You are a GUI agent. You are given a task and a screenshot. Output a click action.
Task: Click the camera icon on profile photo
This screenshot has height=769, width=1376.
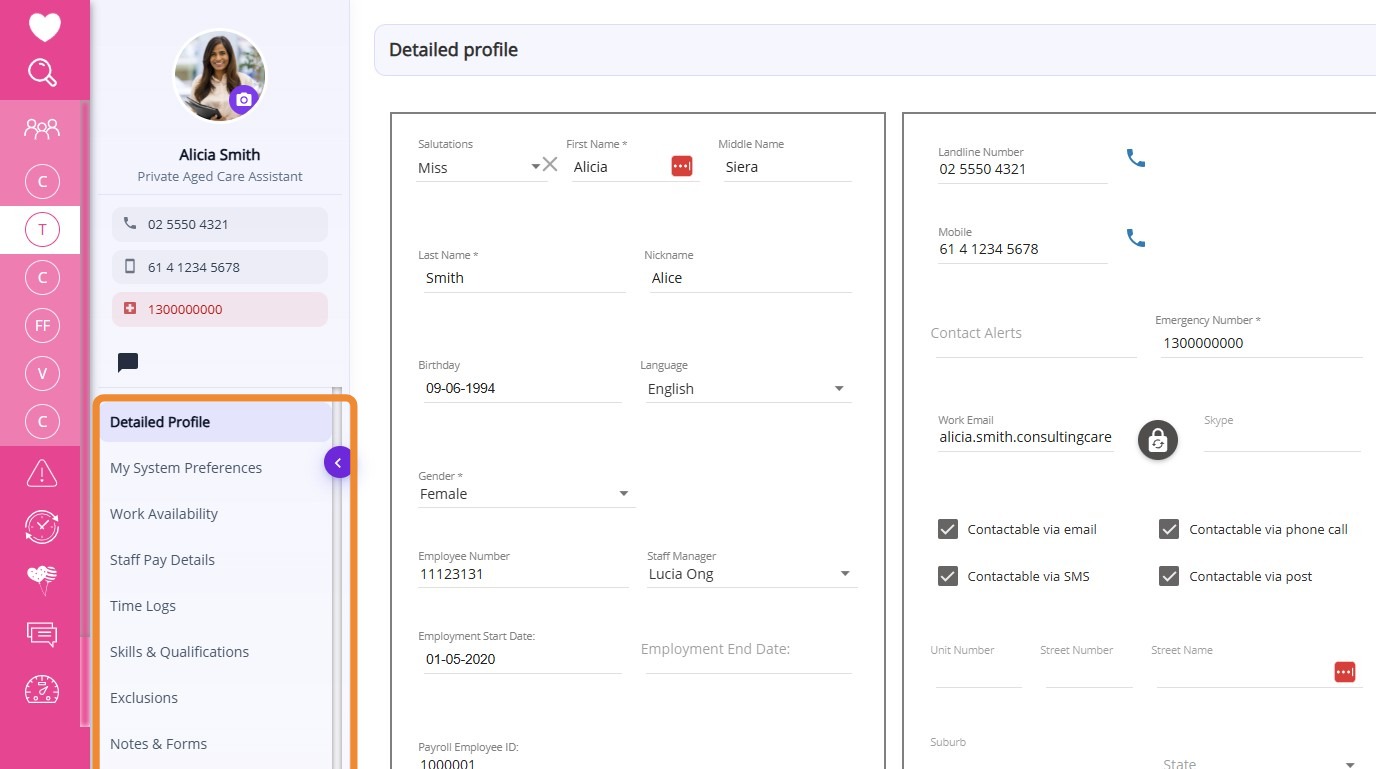(244, 100)
